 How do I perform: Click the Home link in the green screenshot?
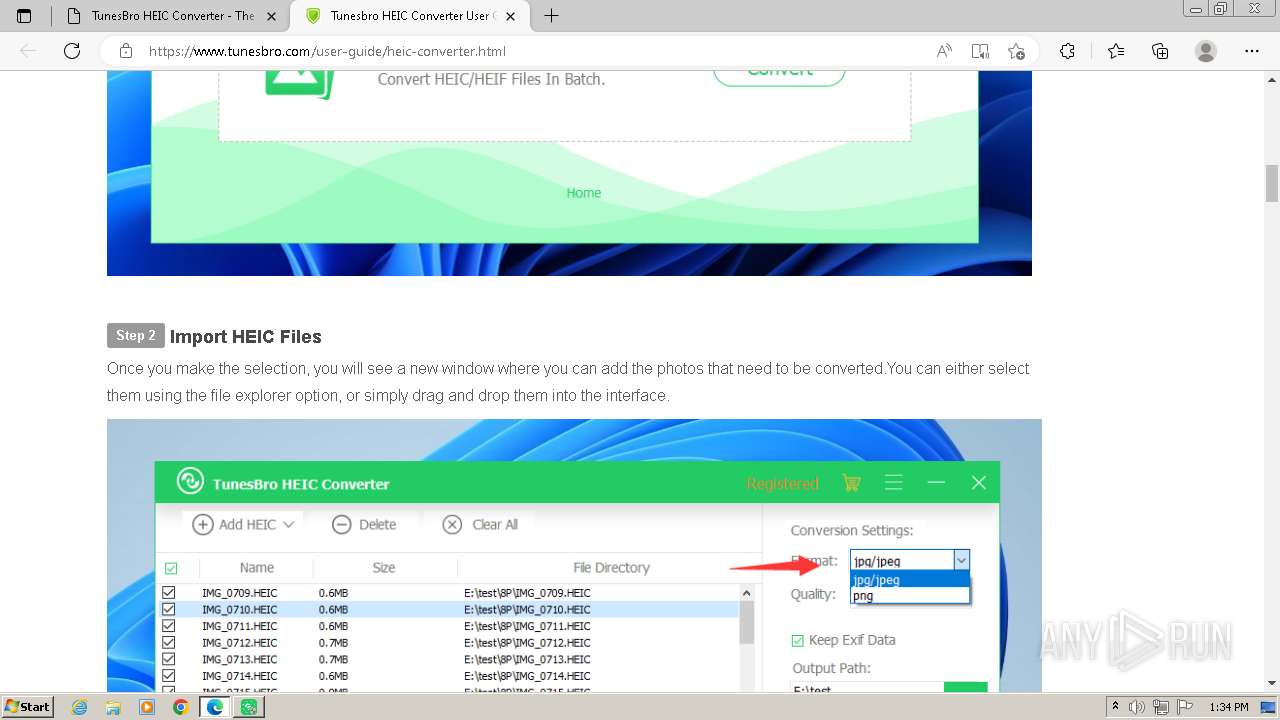(584, 193)
